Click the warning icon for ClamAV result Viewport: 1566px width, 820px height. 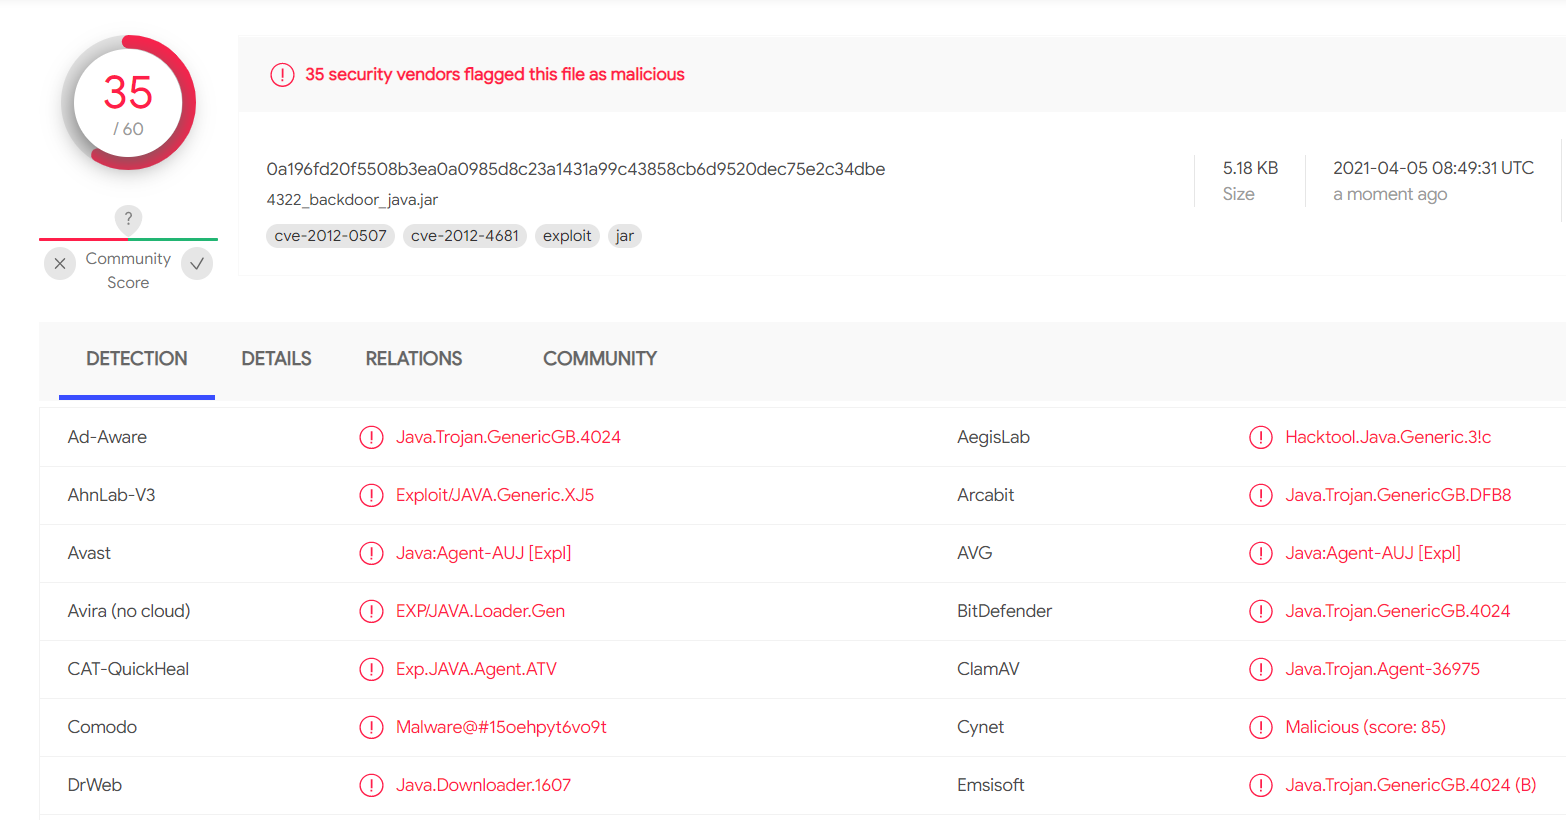pos(1261,670)
